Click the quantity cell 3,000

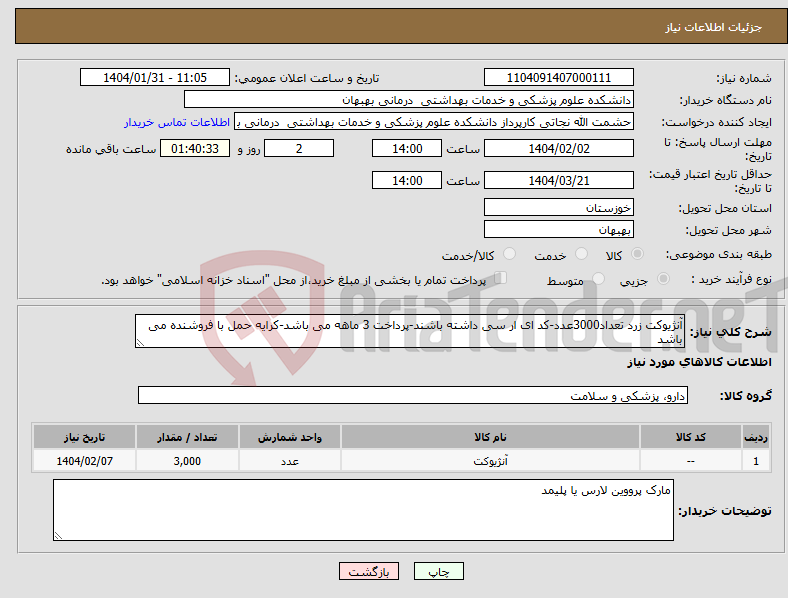click(x=187, y=460)
